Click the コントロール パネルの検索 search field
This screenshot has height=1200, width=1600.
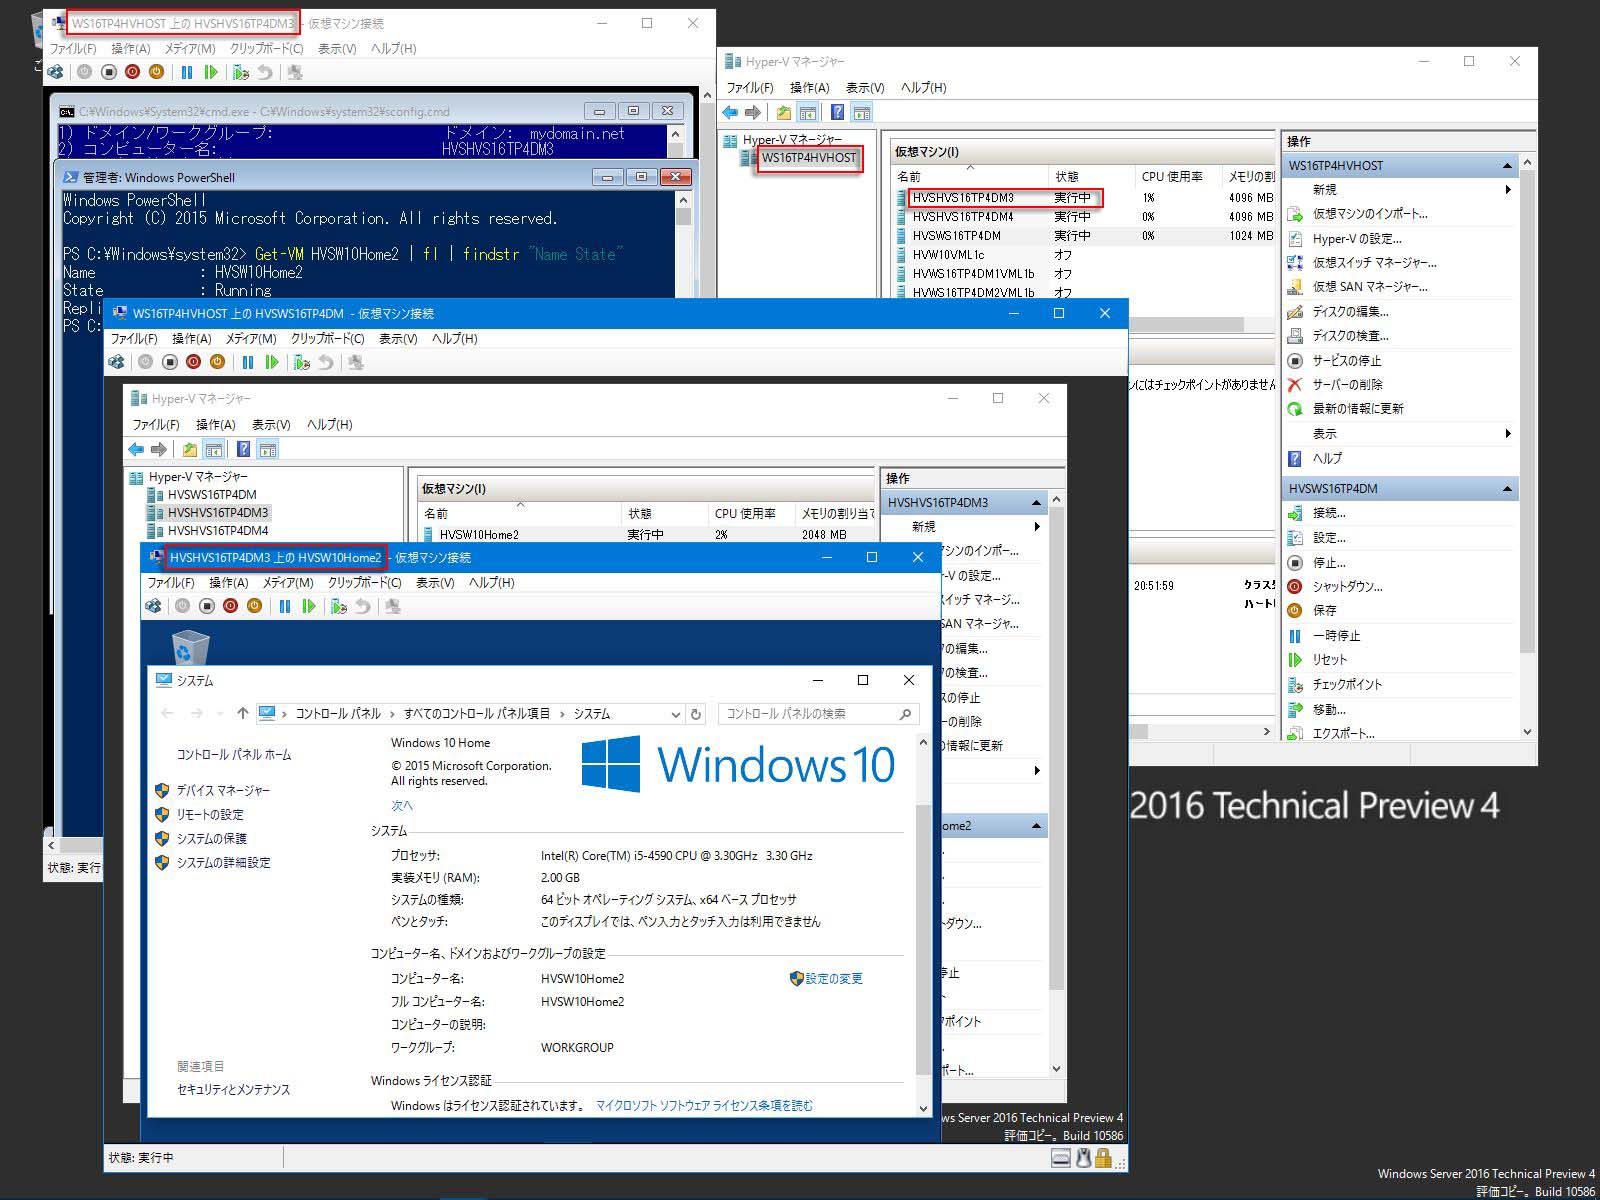click(808, 714)
